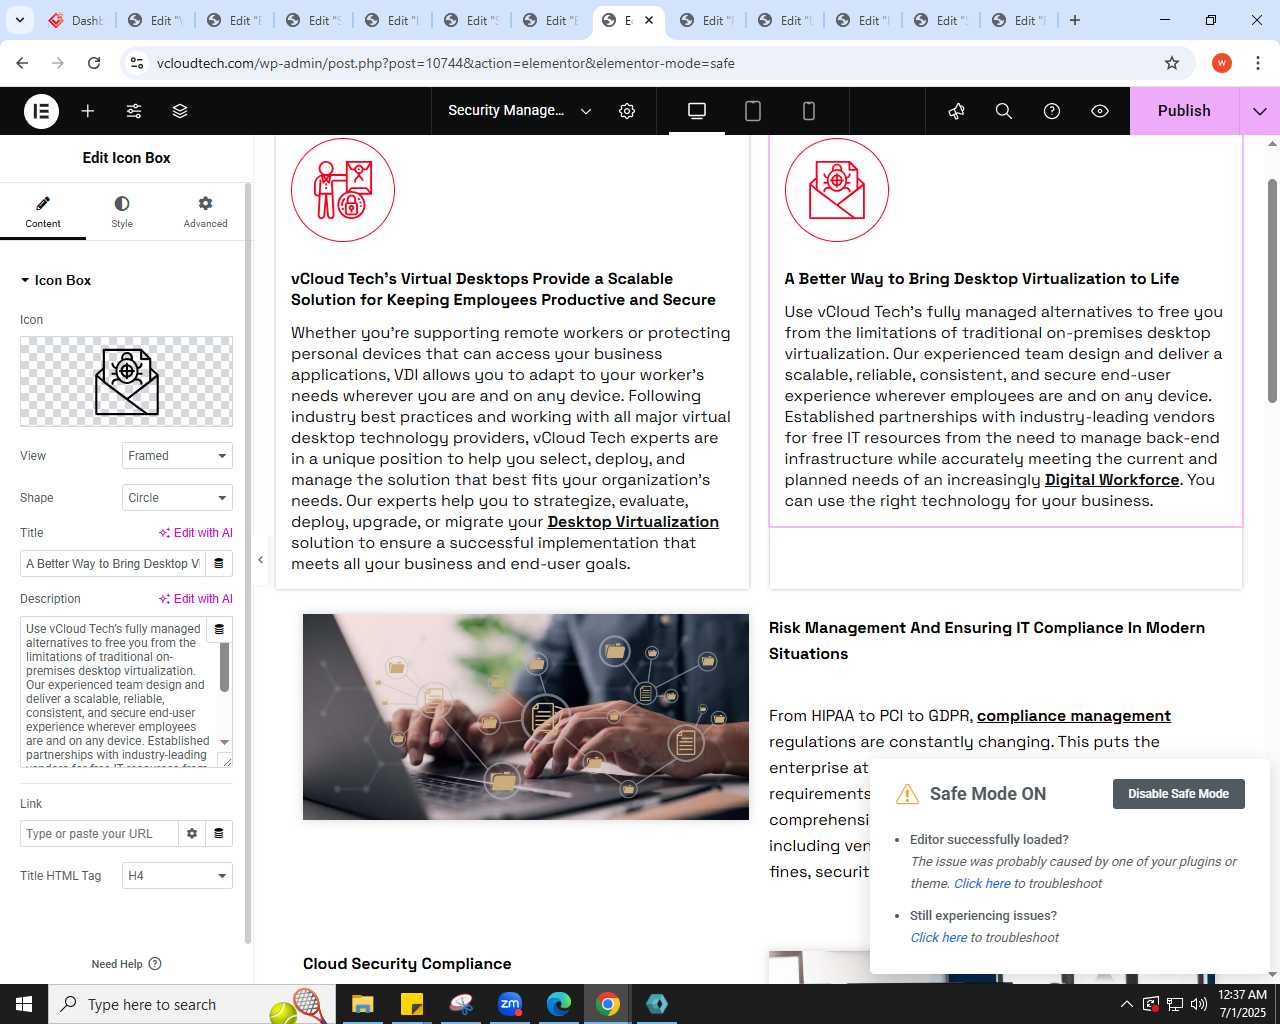Switch to the Dashb browser tab
The image size is (1280, 1024).
pos(75,20)
